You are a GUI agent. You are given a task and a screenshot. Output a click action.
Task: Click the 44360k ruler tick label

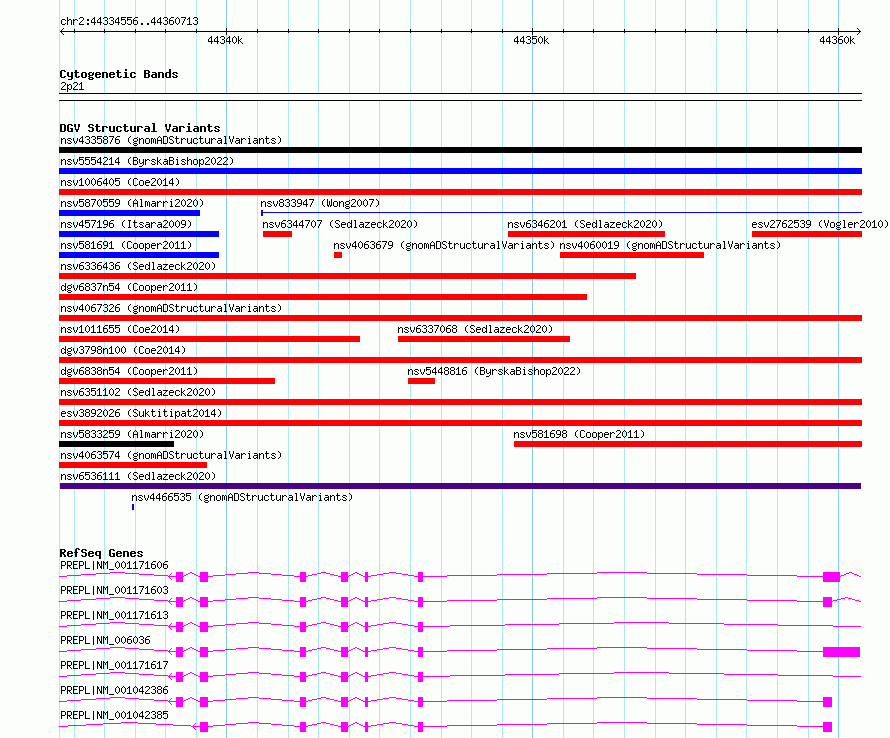(837, 40)
